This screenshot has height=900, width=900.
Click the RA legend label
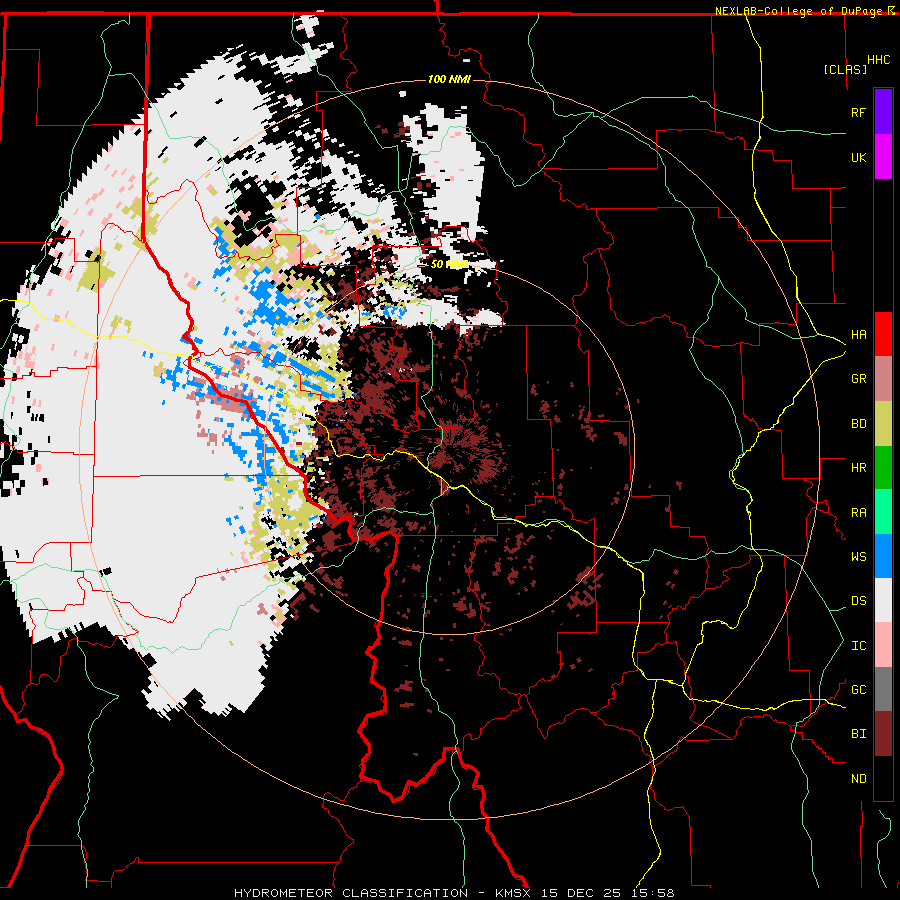point(859,513)
